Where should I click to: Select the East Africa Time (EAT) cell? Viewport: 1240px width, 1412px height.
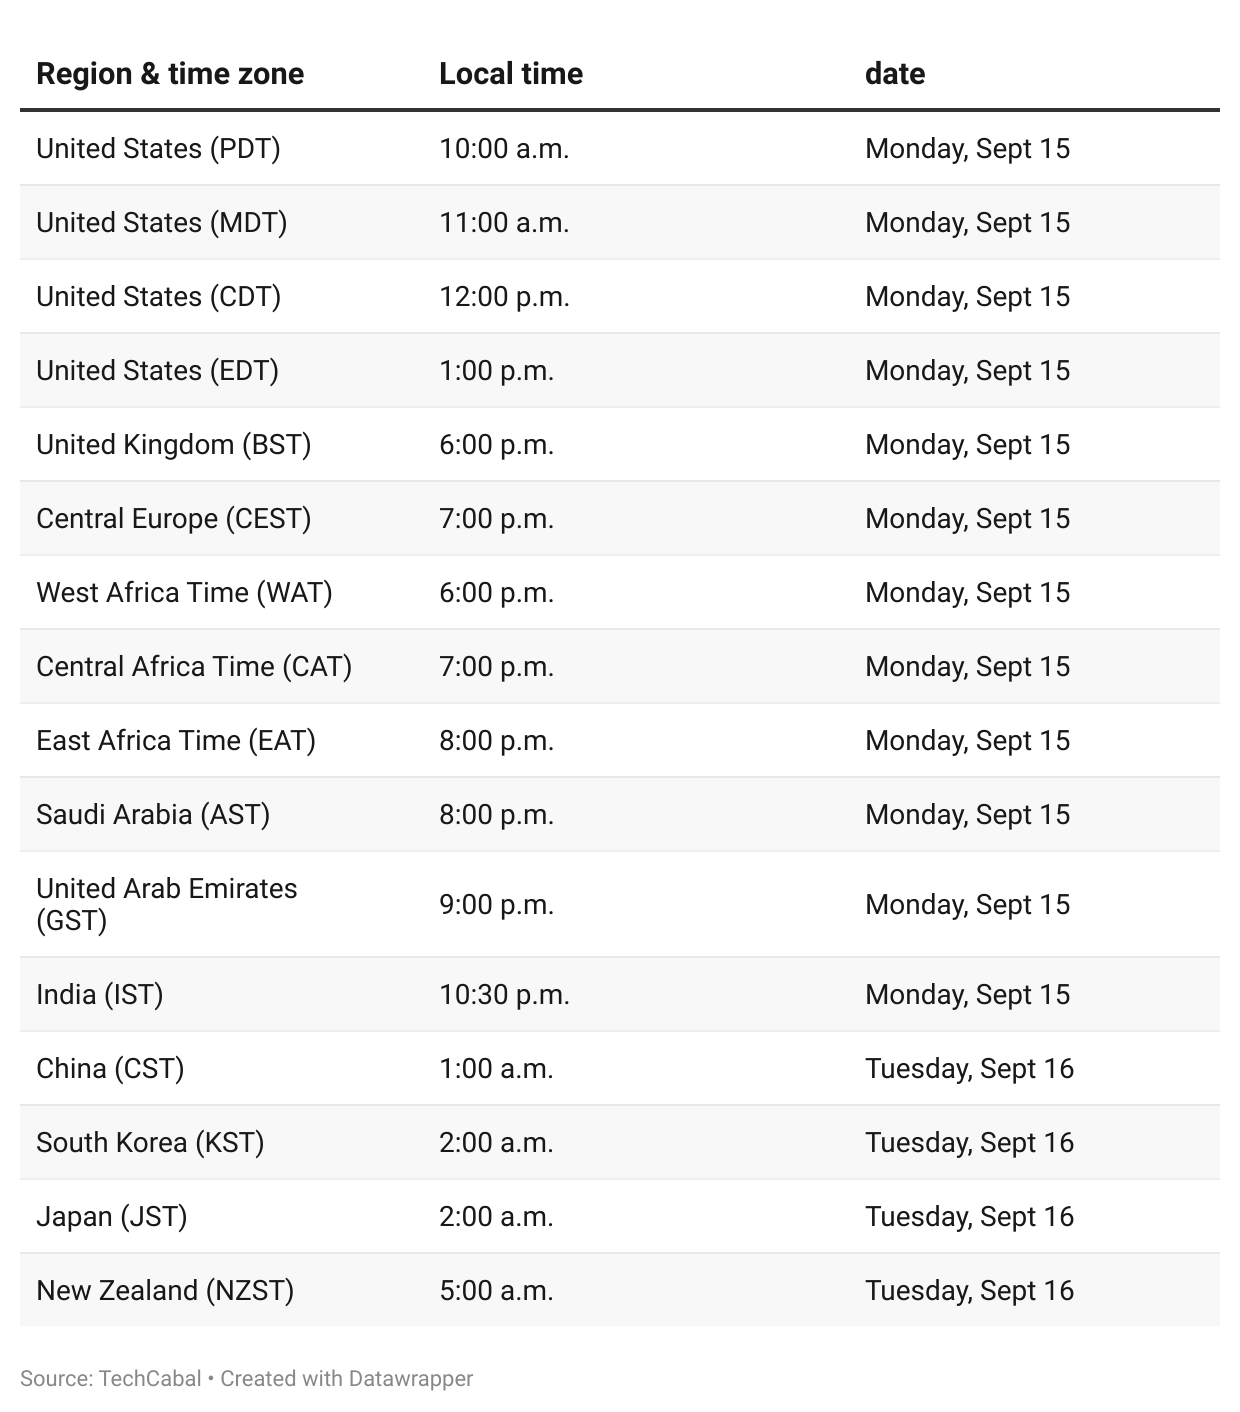tap(176, 740)
